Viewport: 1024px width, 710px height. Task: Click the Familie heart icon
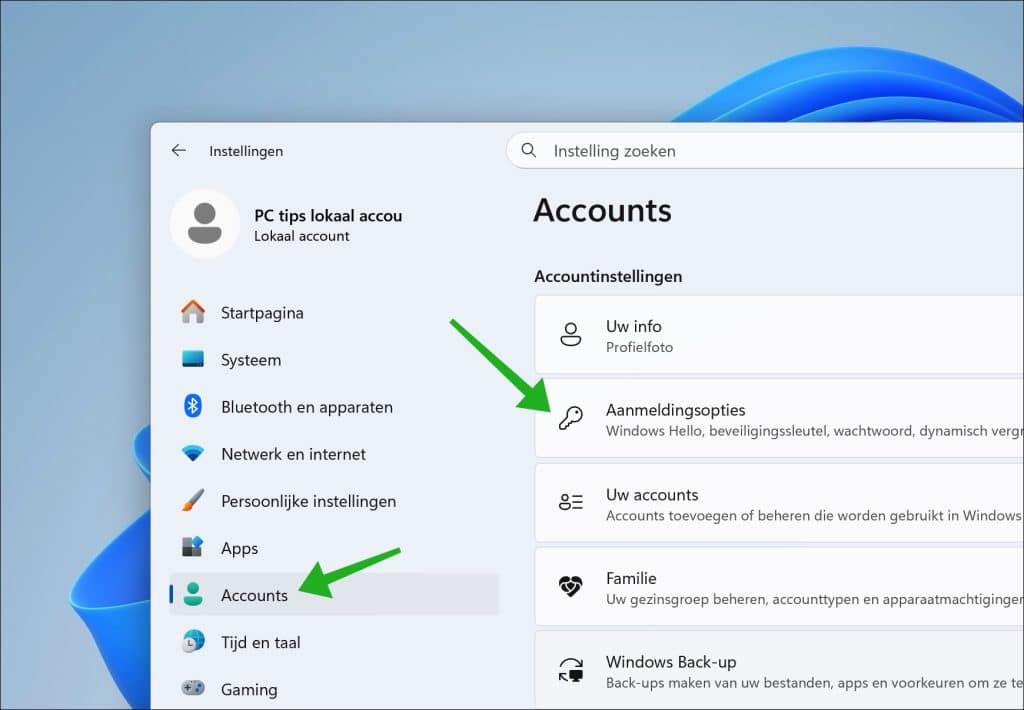pos(571,586)
